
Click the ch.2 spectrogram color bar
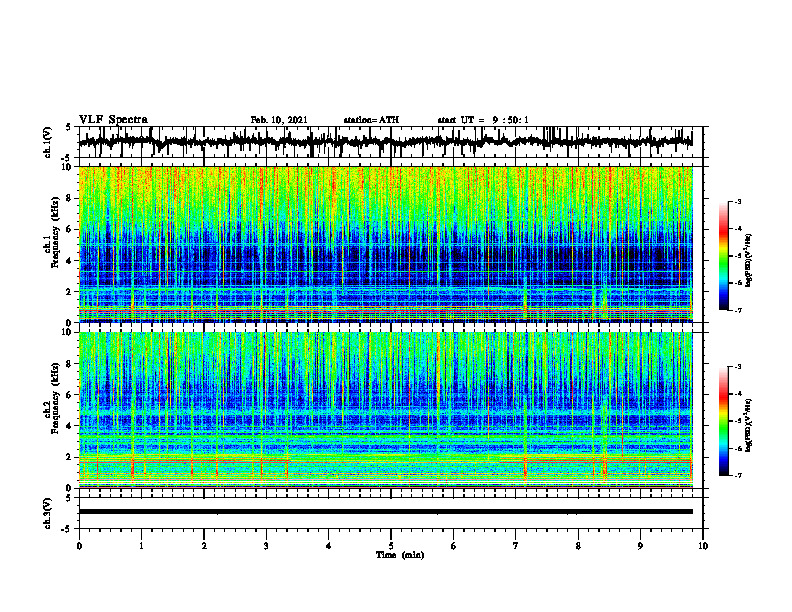[x=723, y=421]
